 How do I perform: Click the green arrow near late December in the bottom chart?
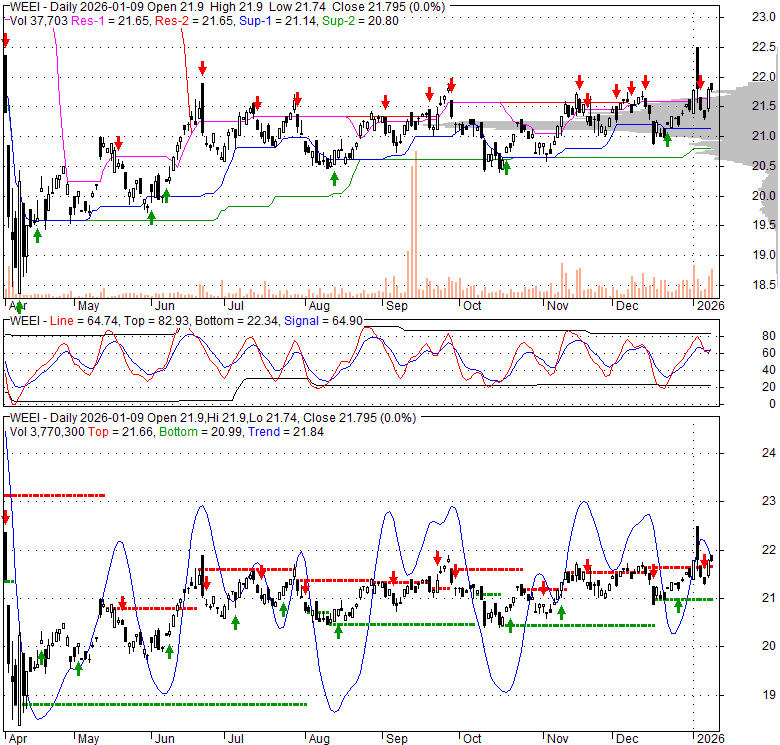pos(678,604)
